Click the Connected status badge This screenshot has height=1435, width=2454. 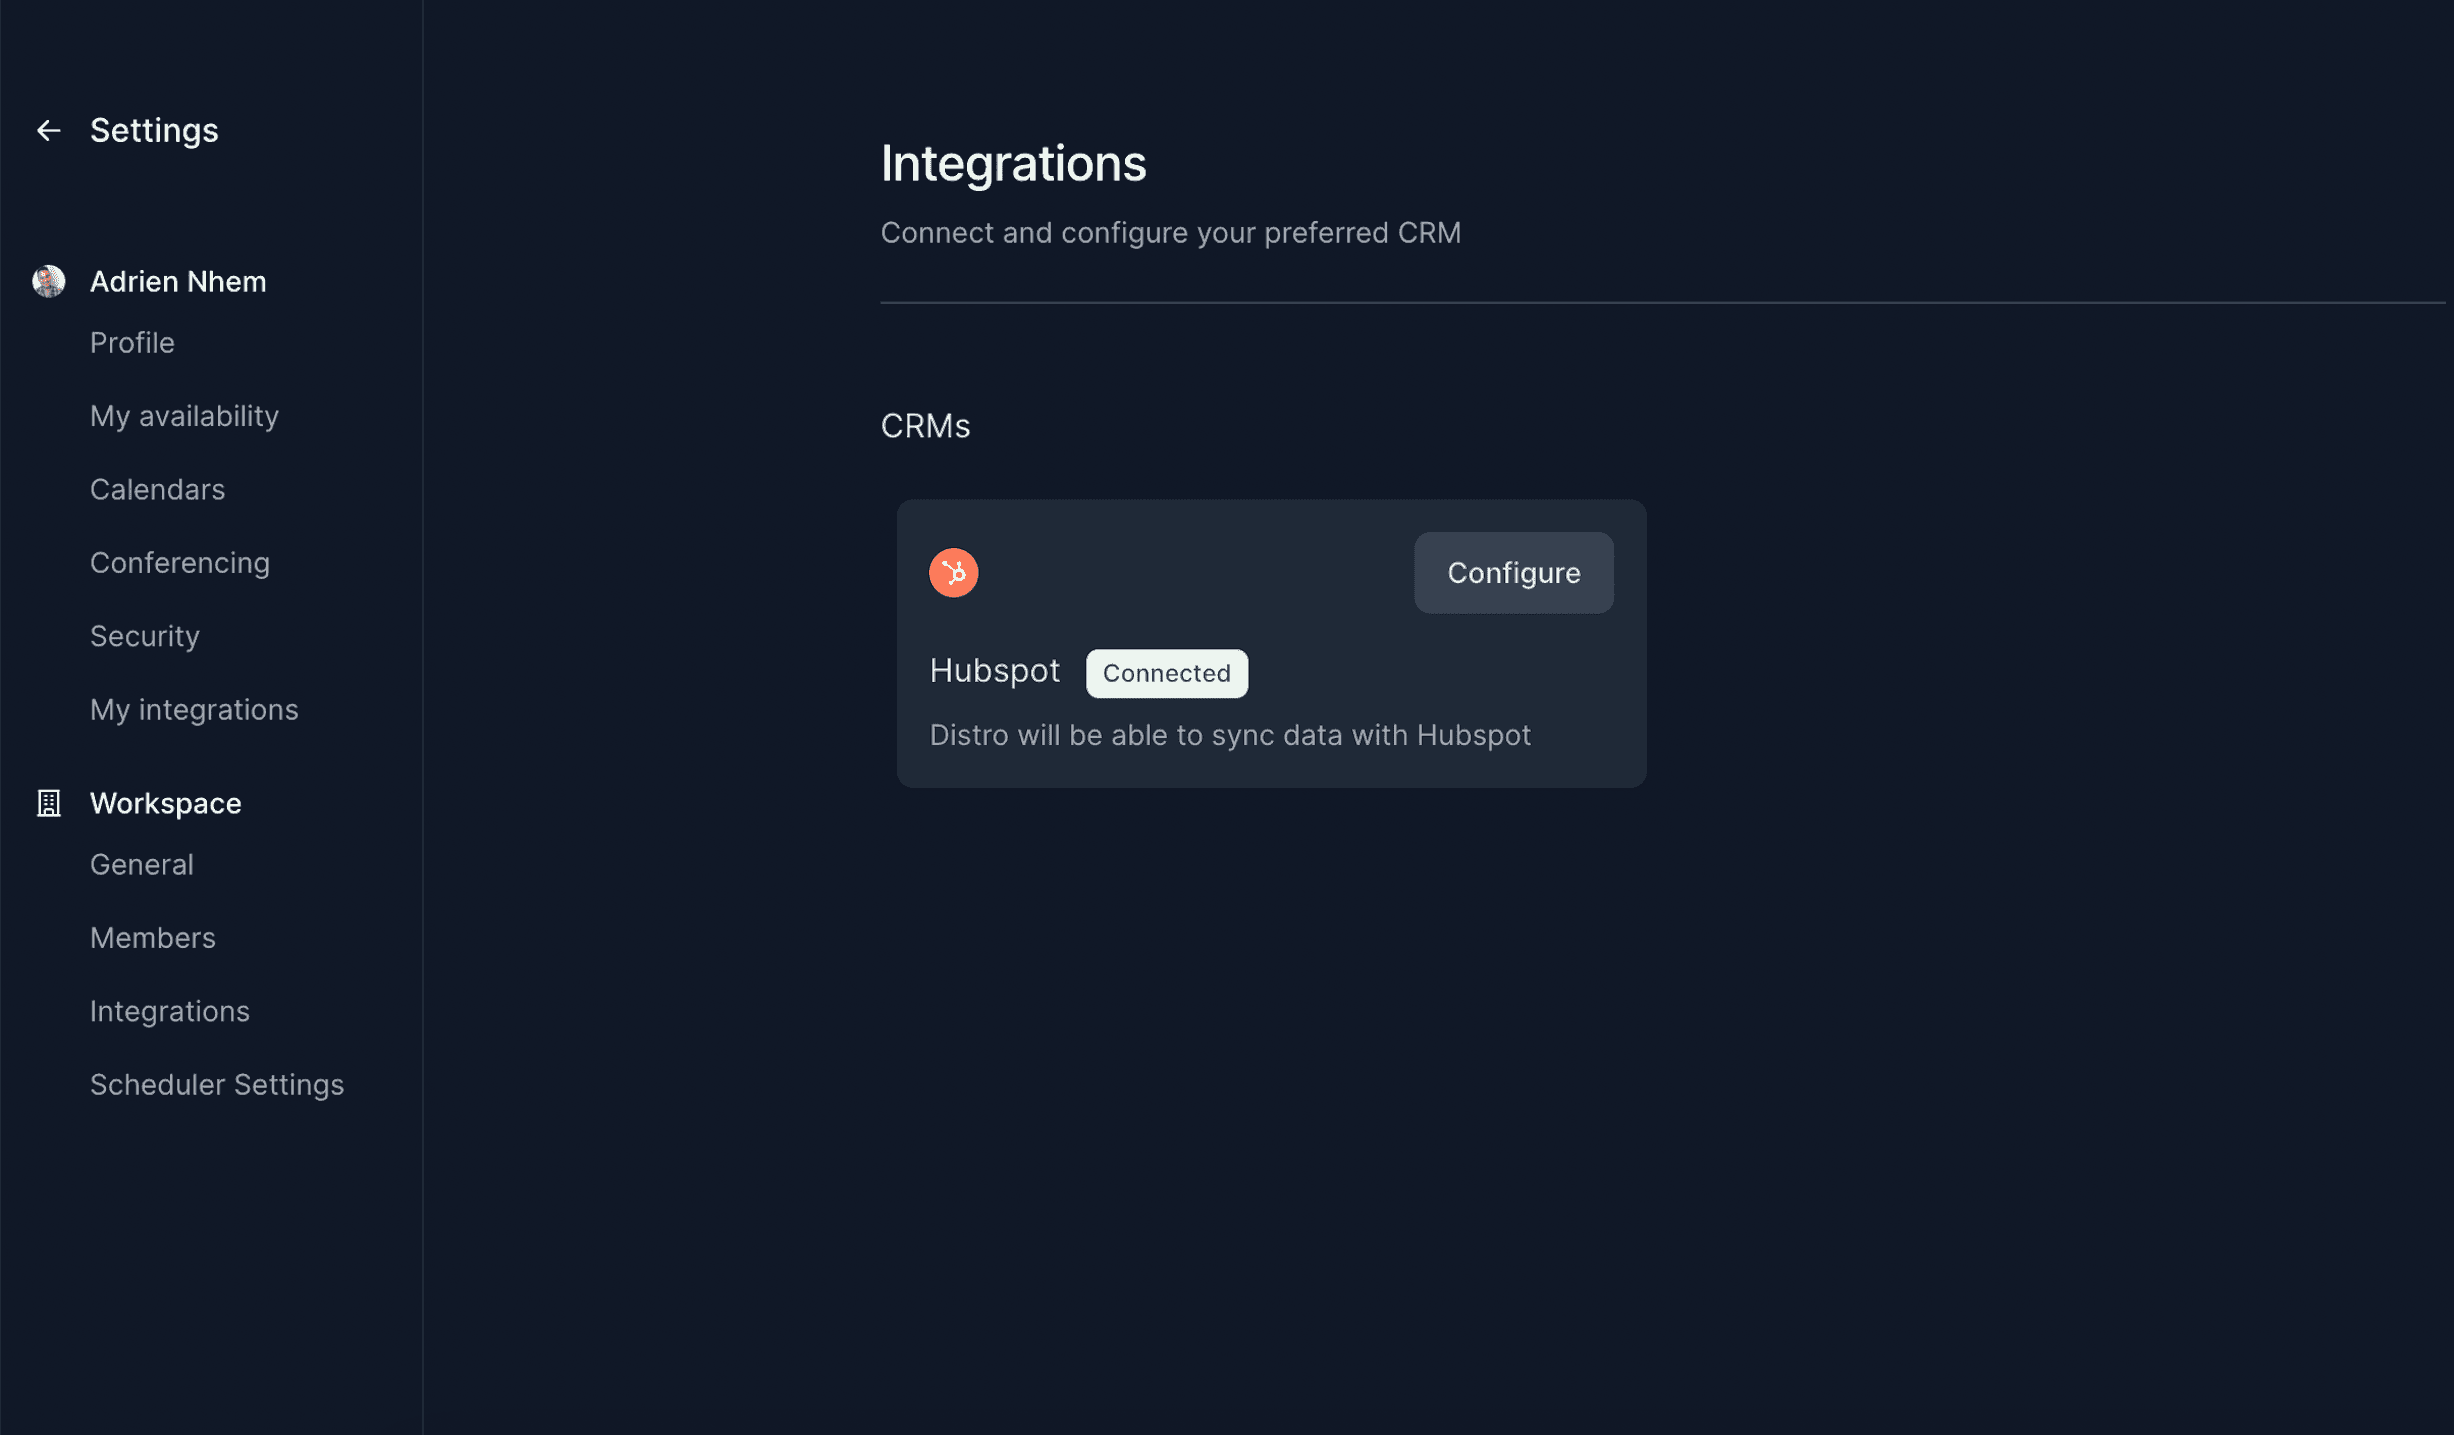pyautogui.click(x=1166, y=673)
